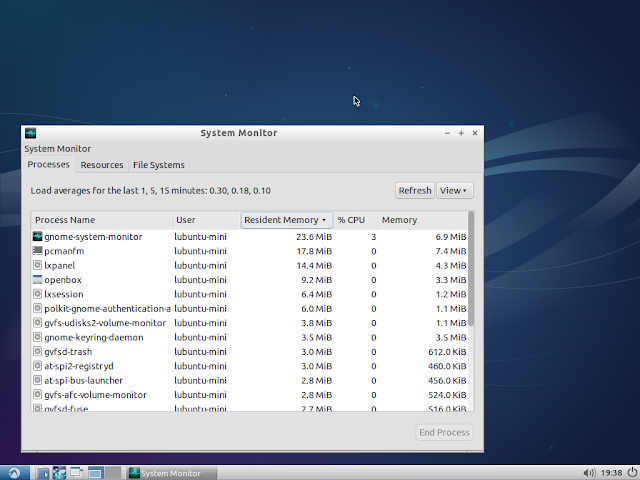The height and width of the screenshot is (480, 640).
Task: Open web browser globe launcher in panel
Action: 59,473
